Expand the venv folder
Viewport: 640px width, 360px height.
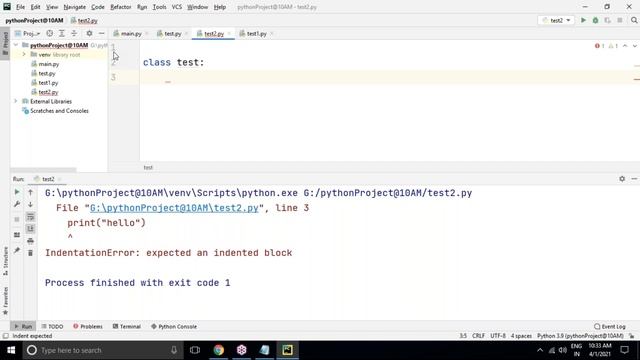(x=24, y=54)
